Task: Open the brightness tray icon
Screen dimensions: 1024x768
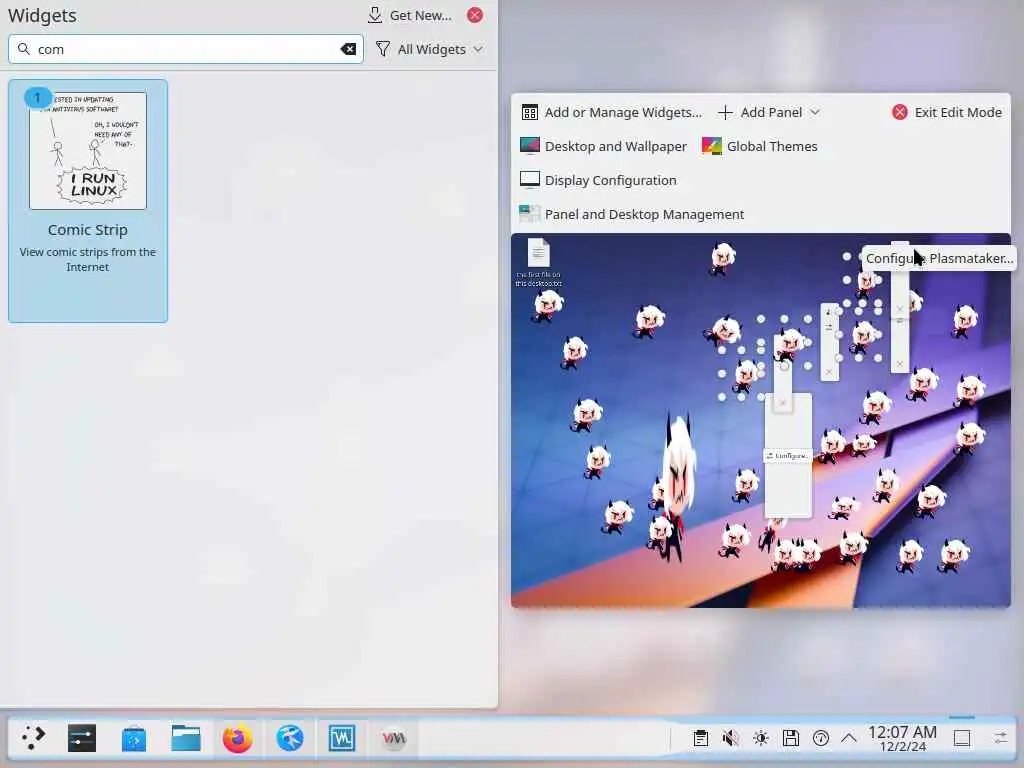Action: click(x=761, y=739)
